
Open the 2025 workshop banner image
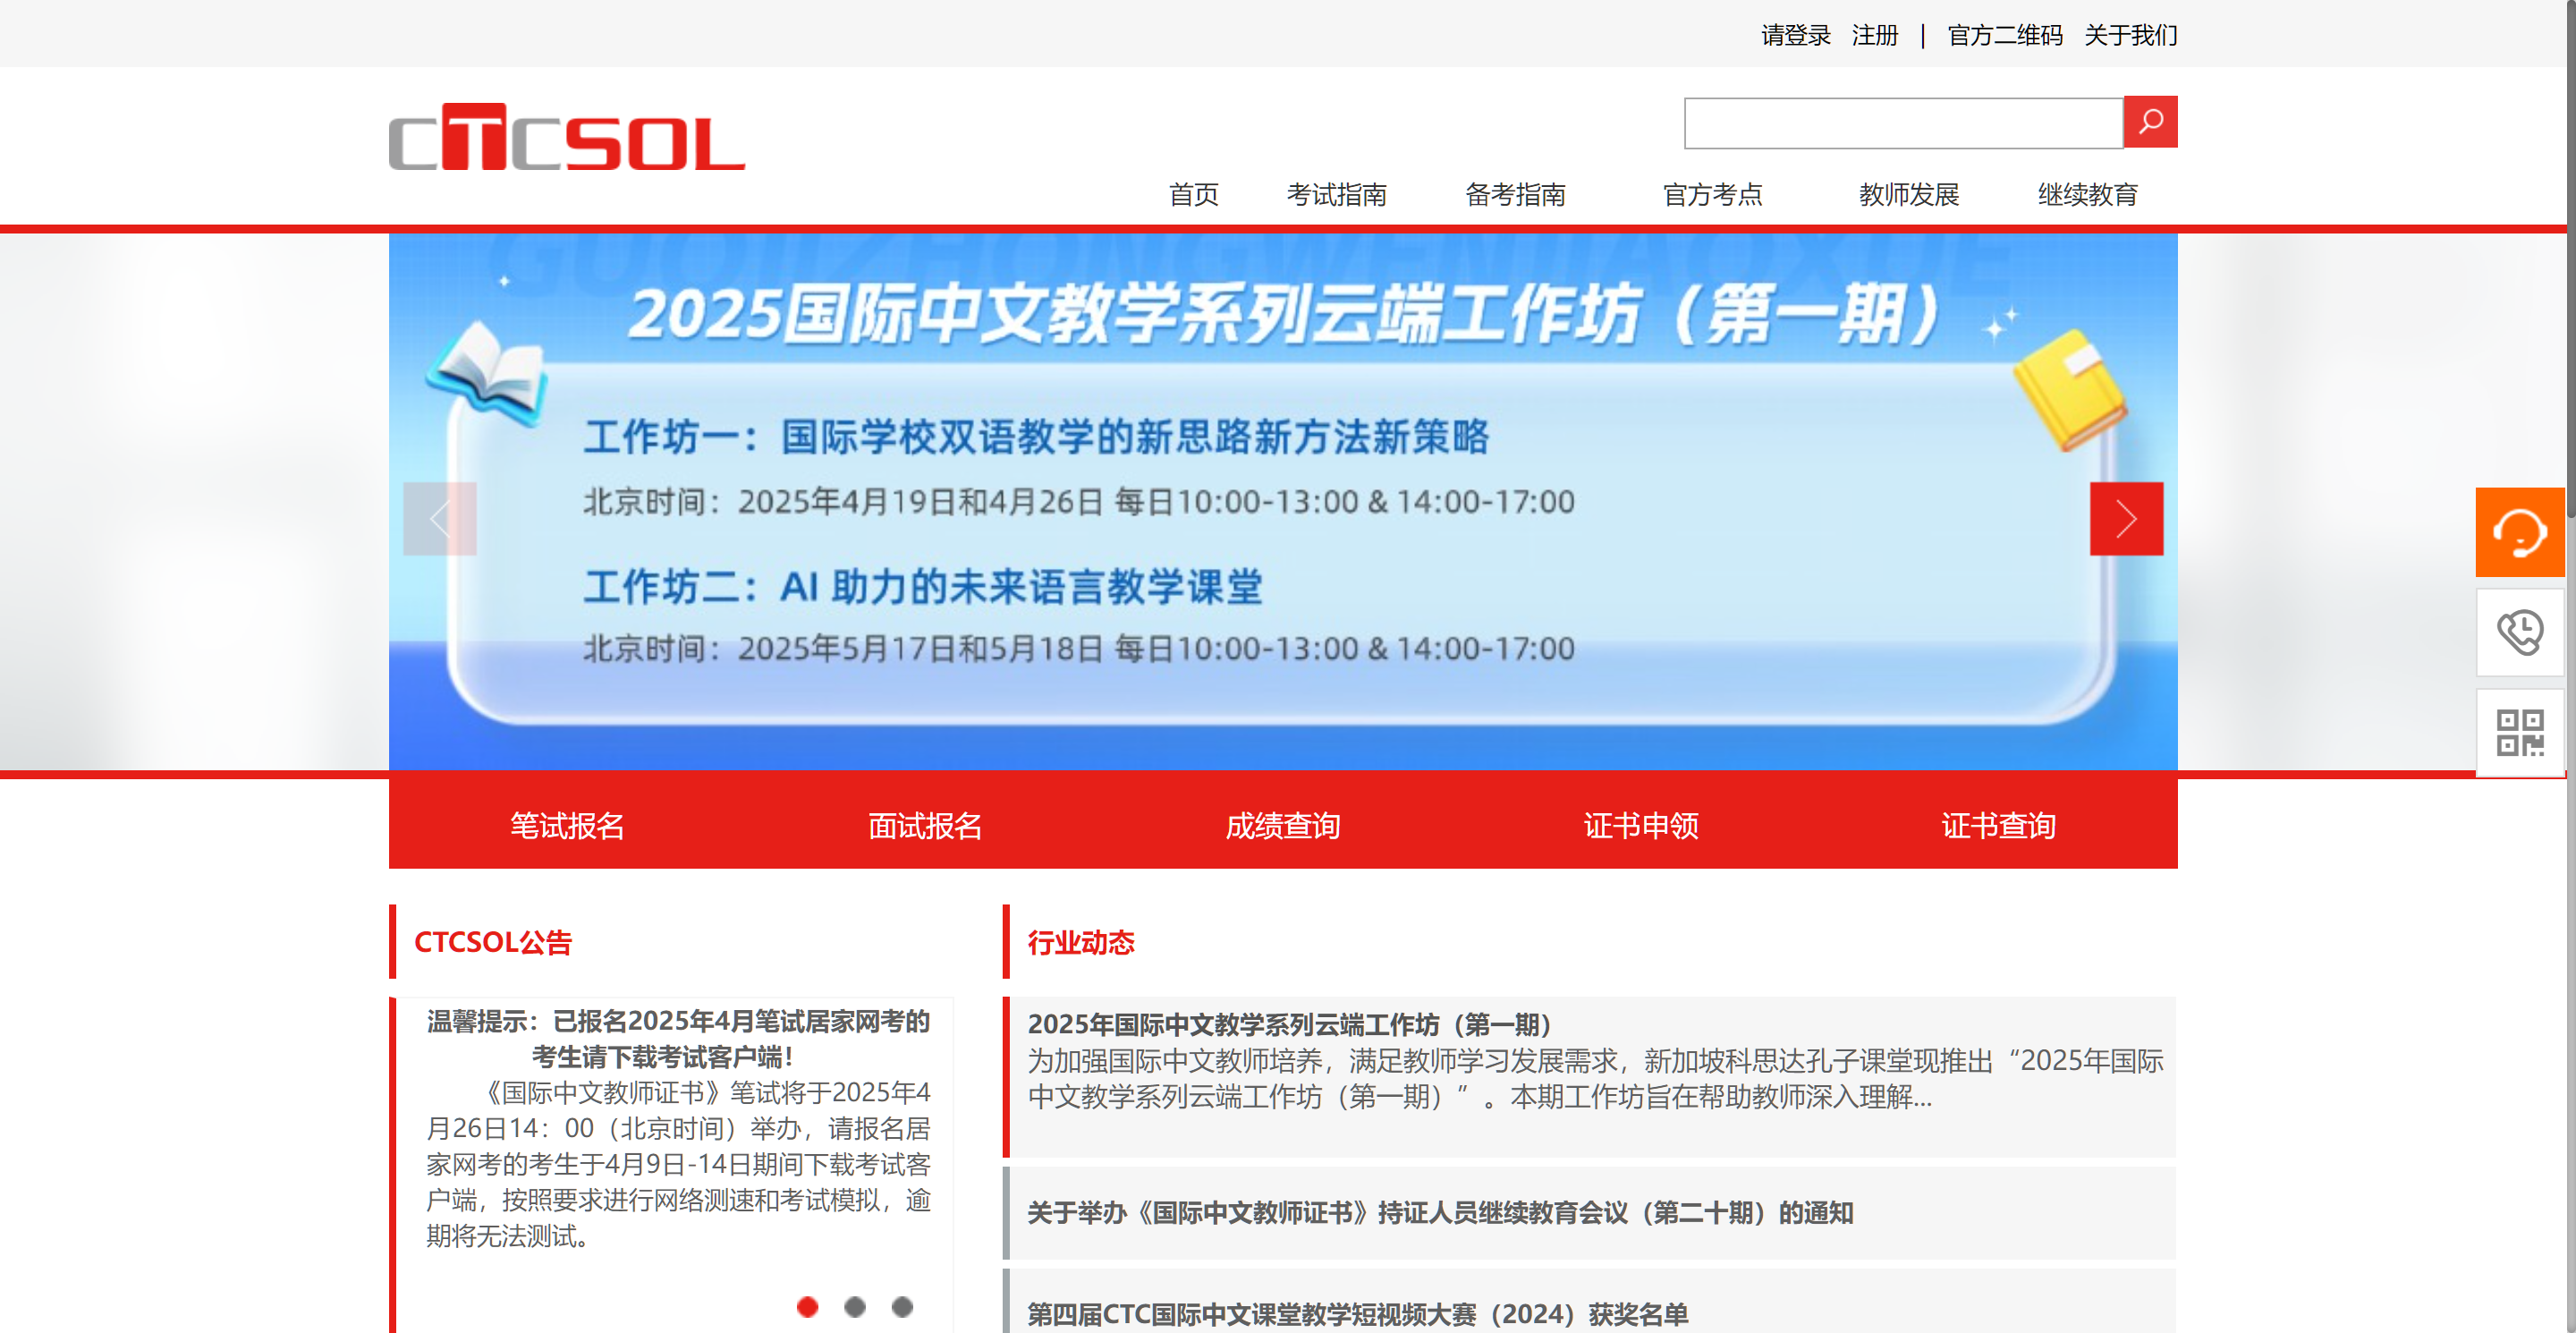tap(1283, 502)
